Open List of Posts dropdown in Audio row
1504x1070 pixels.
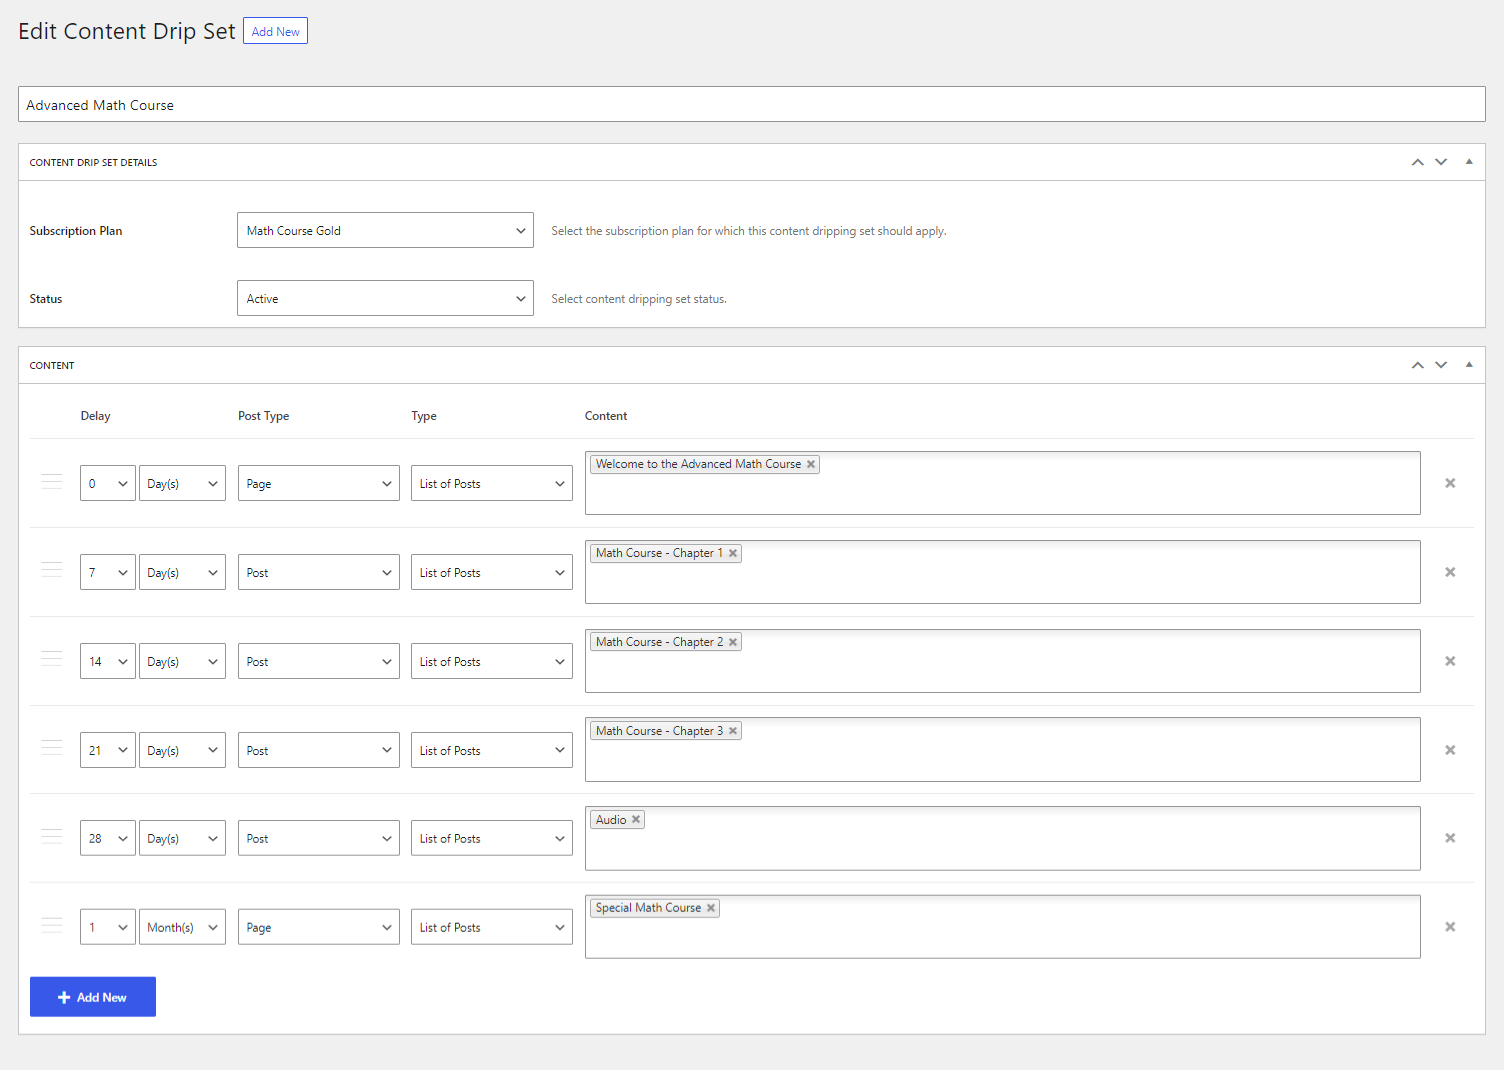pos(492,838)
